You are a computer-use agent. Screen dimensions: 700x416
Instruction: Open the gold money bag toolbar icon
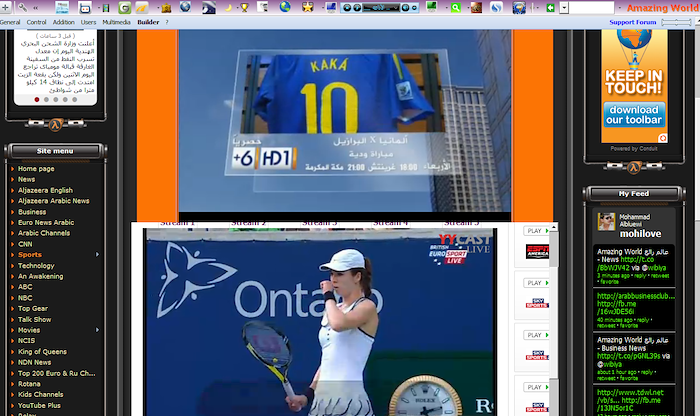[167, 8]
